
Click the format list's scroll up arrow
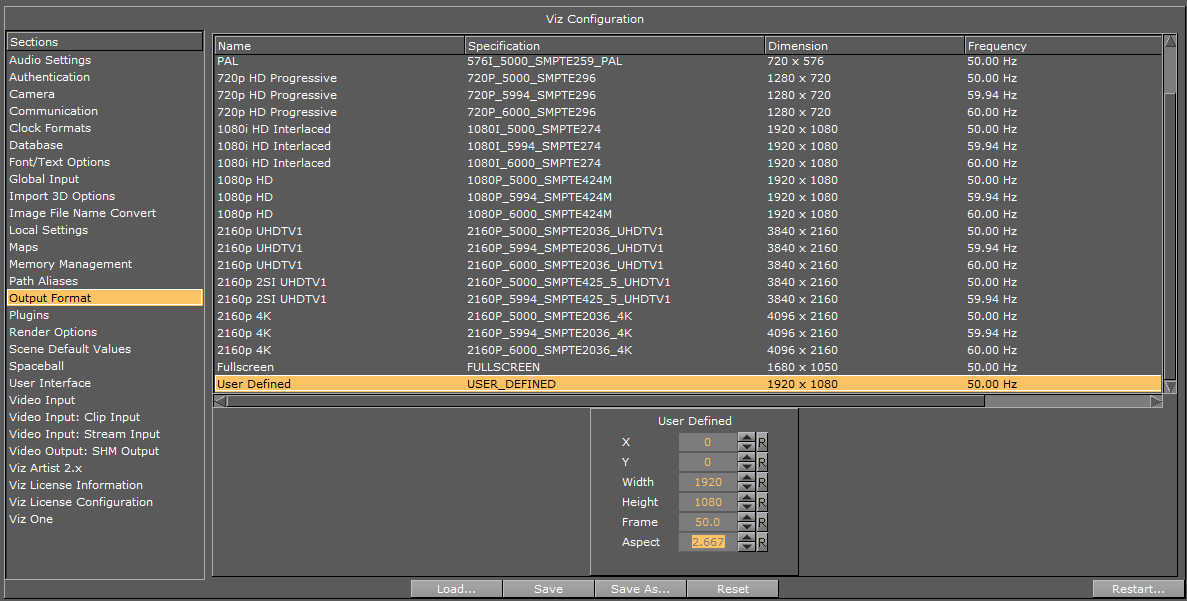point(1170,42)
